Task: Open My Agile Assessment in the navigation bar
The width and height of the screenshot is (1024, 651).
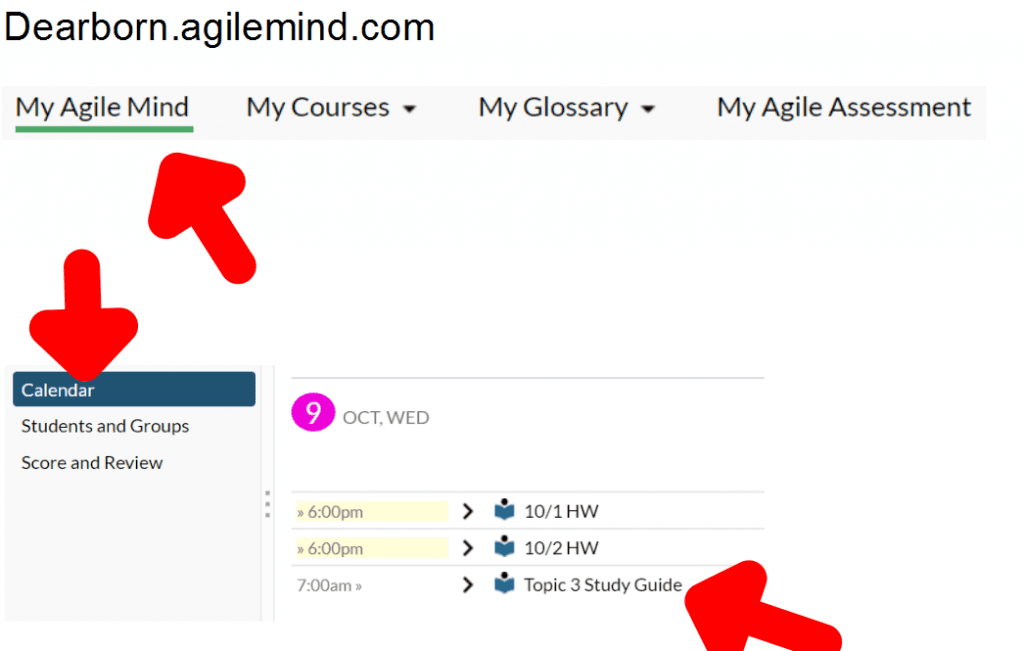Action: pyautogui.click(x=844, y=107)
